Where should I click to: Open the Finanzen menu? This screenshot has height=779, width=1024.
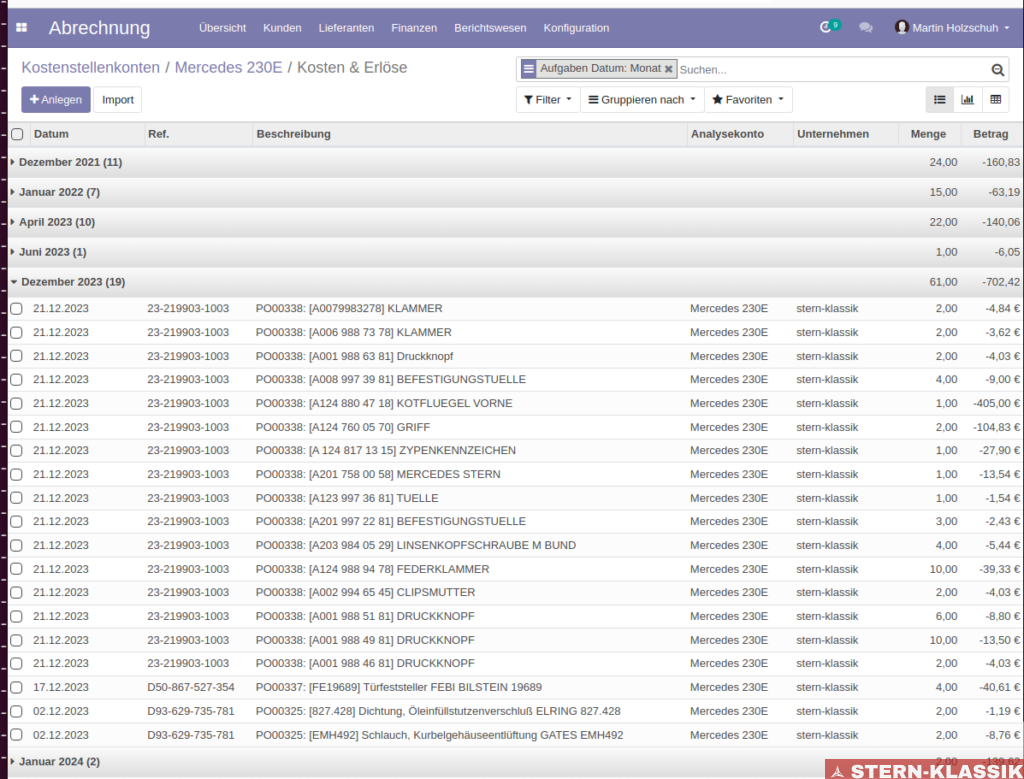click(x=414, y=28)
